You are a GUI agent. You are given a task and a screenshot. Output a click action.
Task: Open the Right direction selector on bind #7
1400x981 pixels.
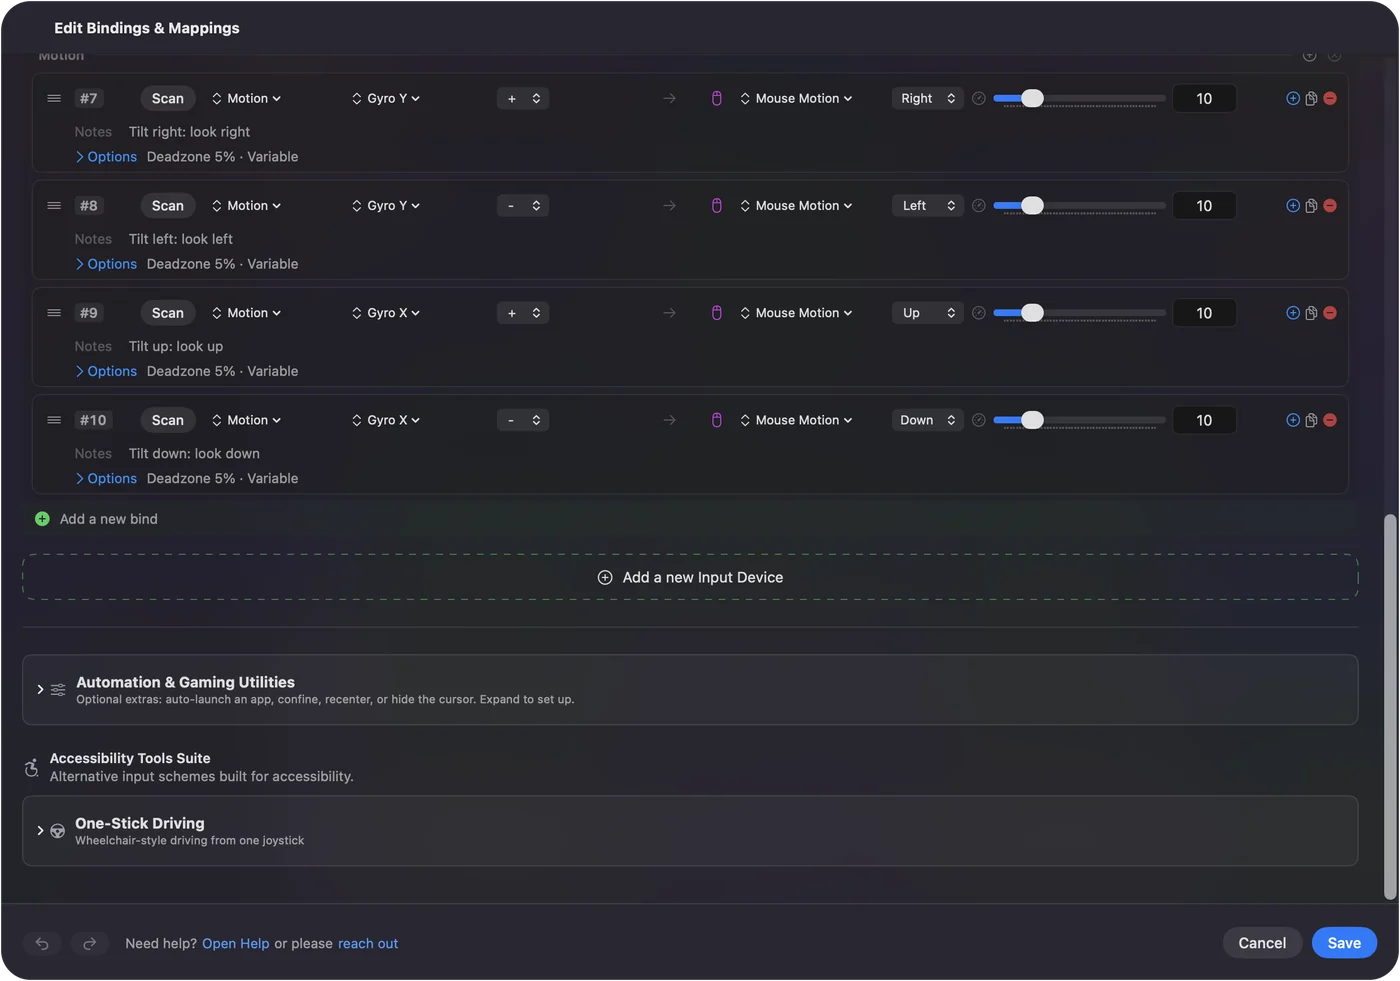[x=928, y=98]
